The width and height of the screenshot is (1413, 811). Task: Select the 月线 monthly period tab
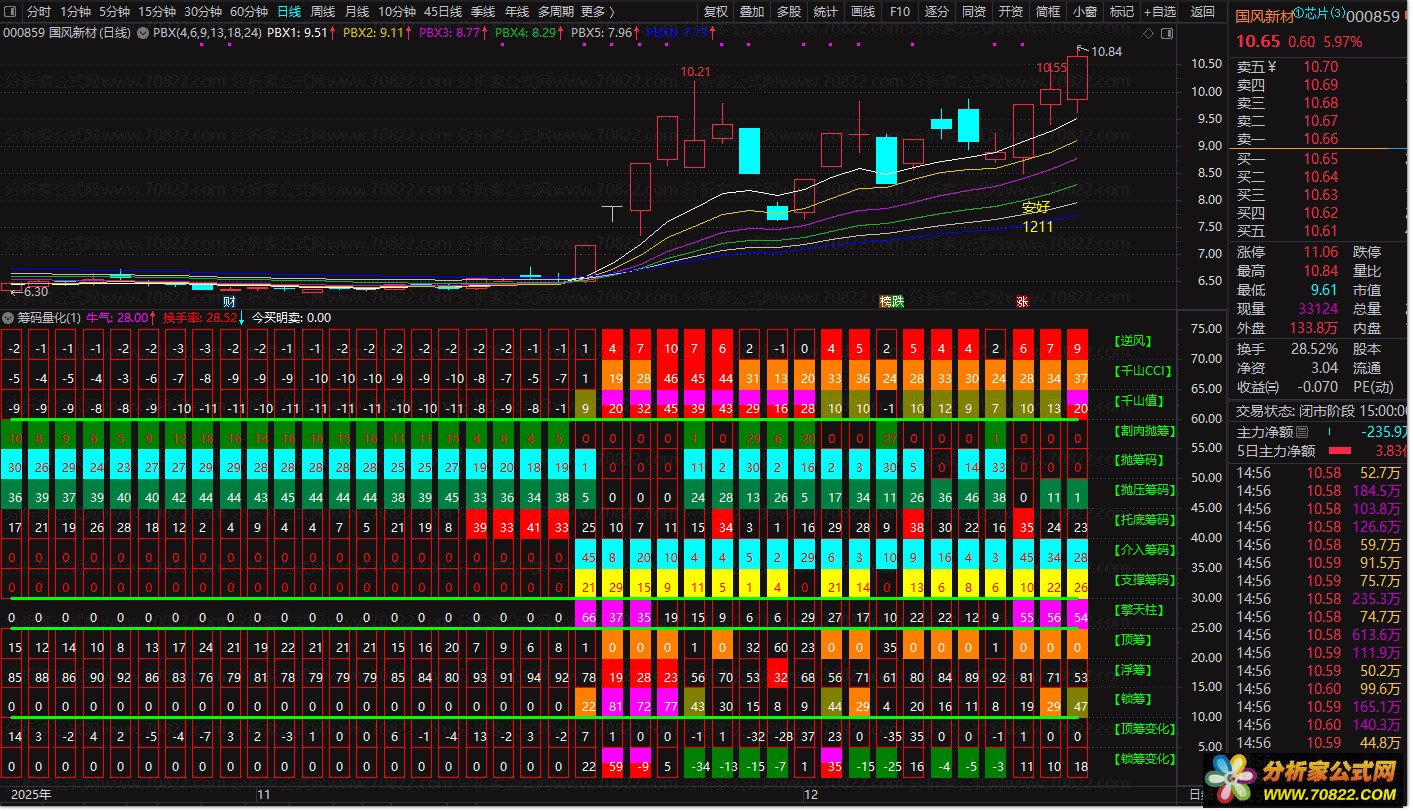click(357, 12)
